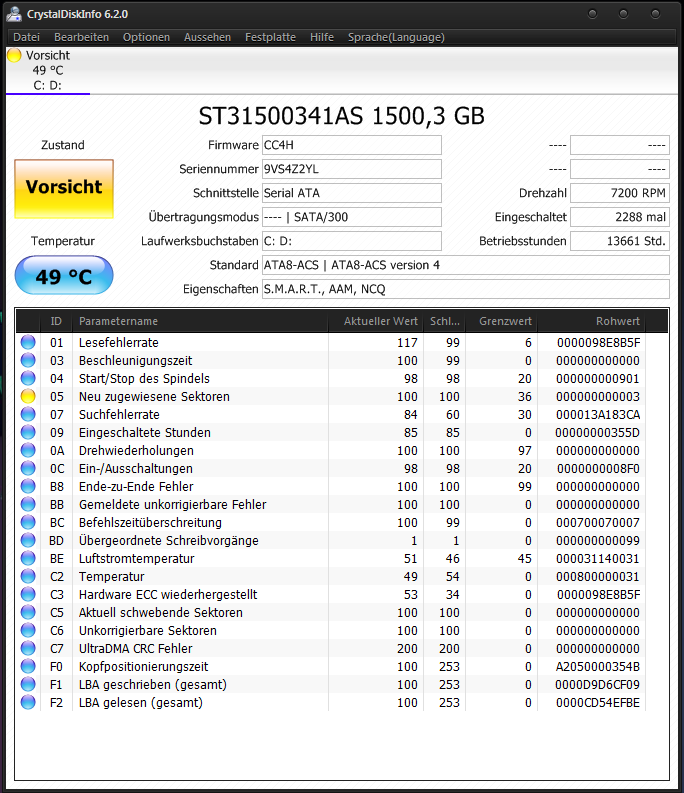Click status icon of Unkorrigierbare Sektoren row
The height and width of the screenshot is (793, 684).
click(x=28, y=631)
